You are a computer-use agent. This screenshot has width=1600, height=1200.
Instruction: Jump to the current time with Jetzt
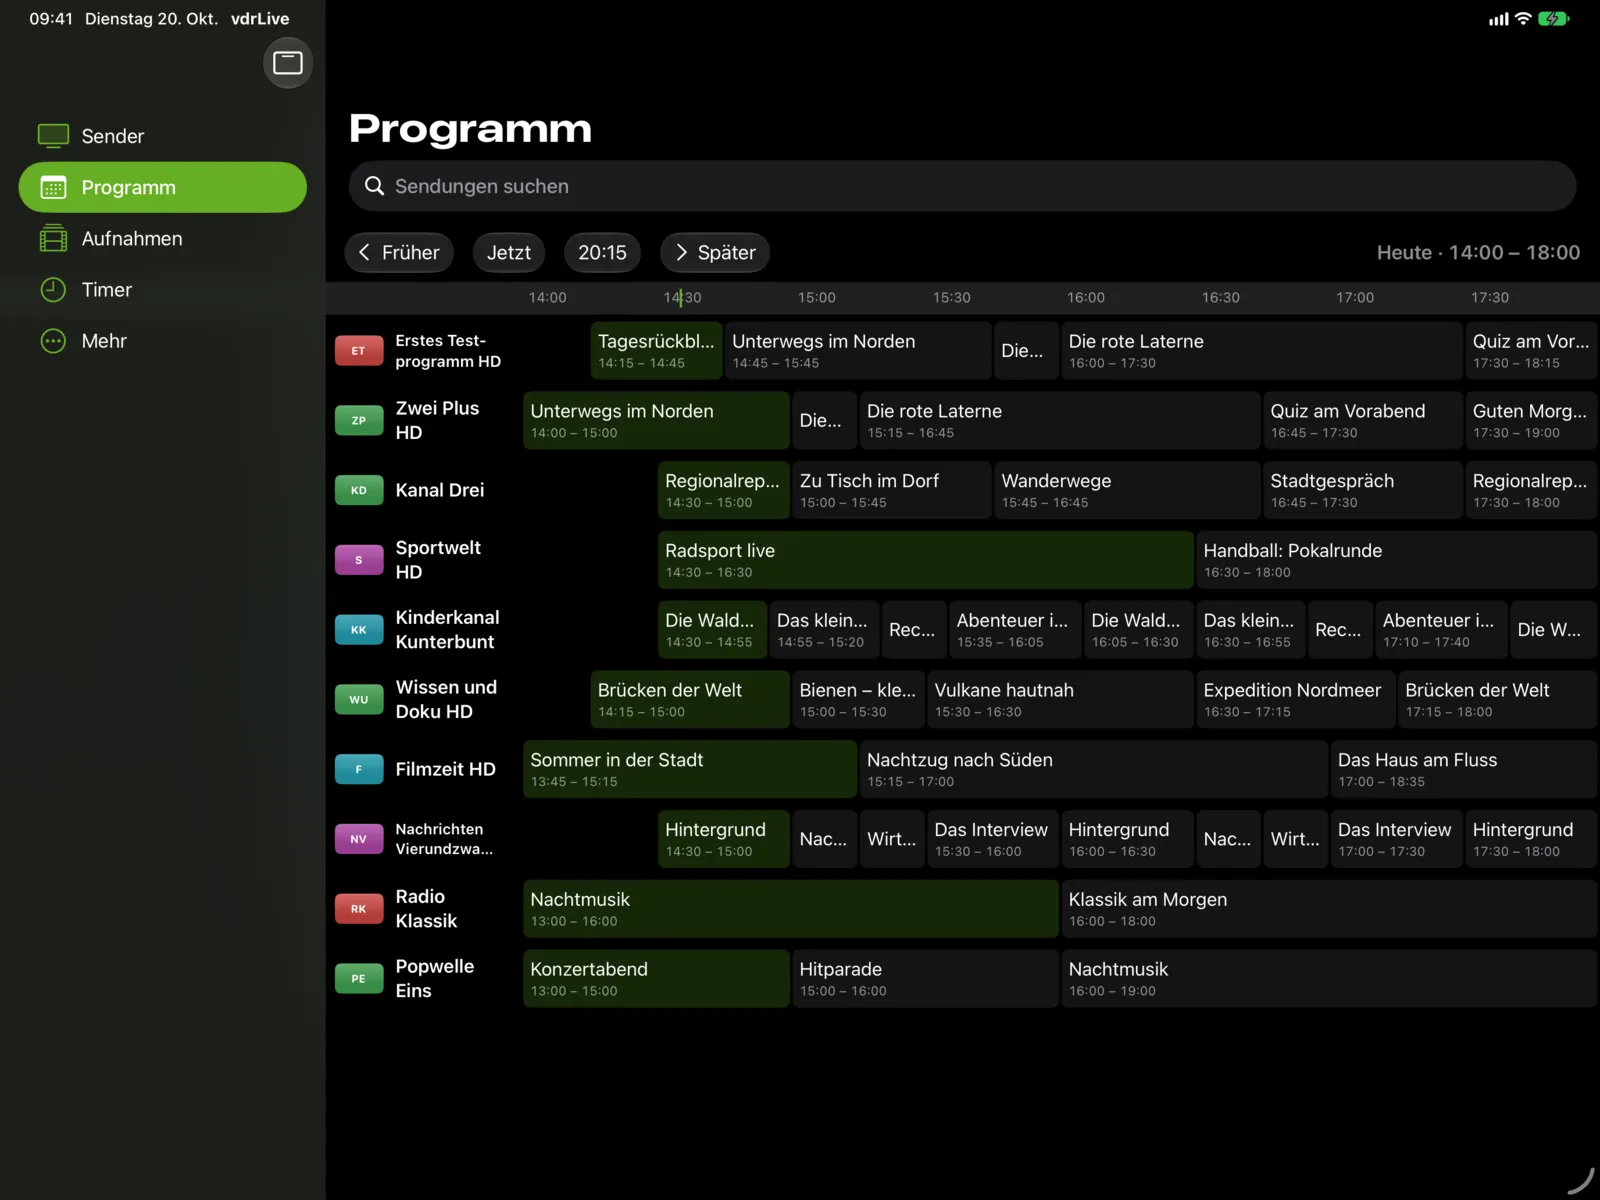[x=509, y=252]
